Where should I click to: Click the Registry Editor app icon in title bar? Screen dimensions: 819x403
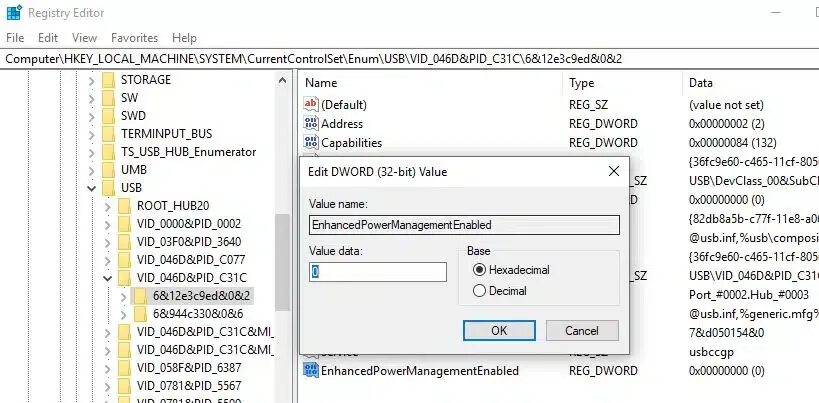pos(14,12)
